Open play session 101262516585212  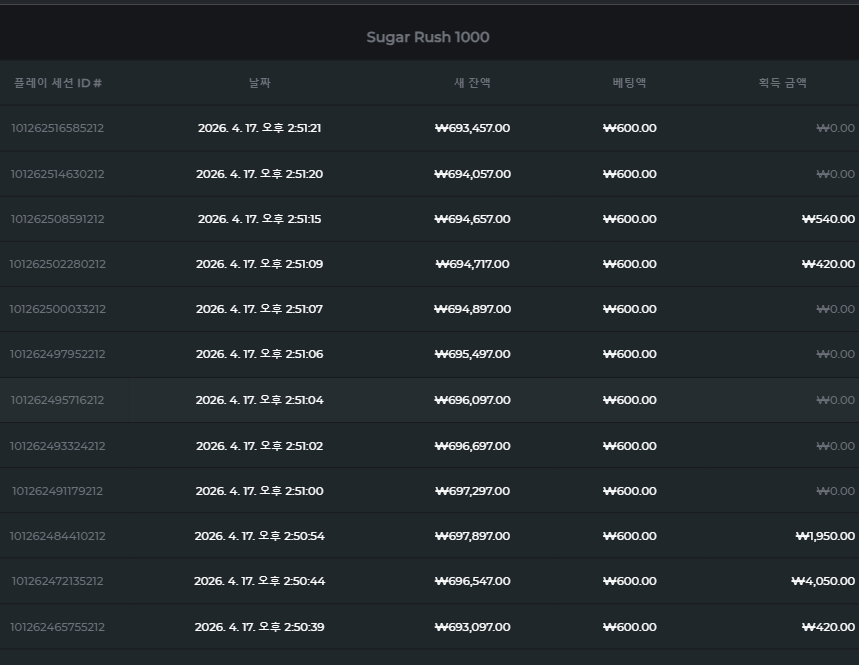58,128
